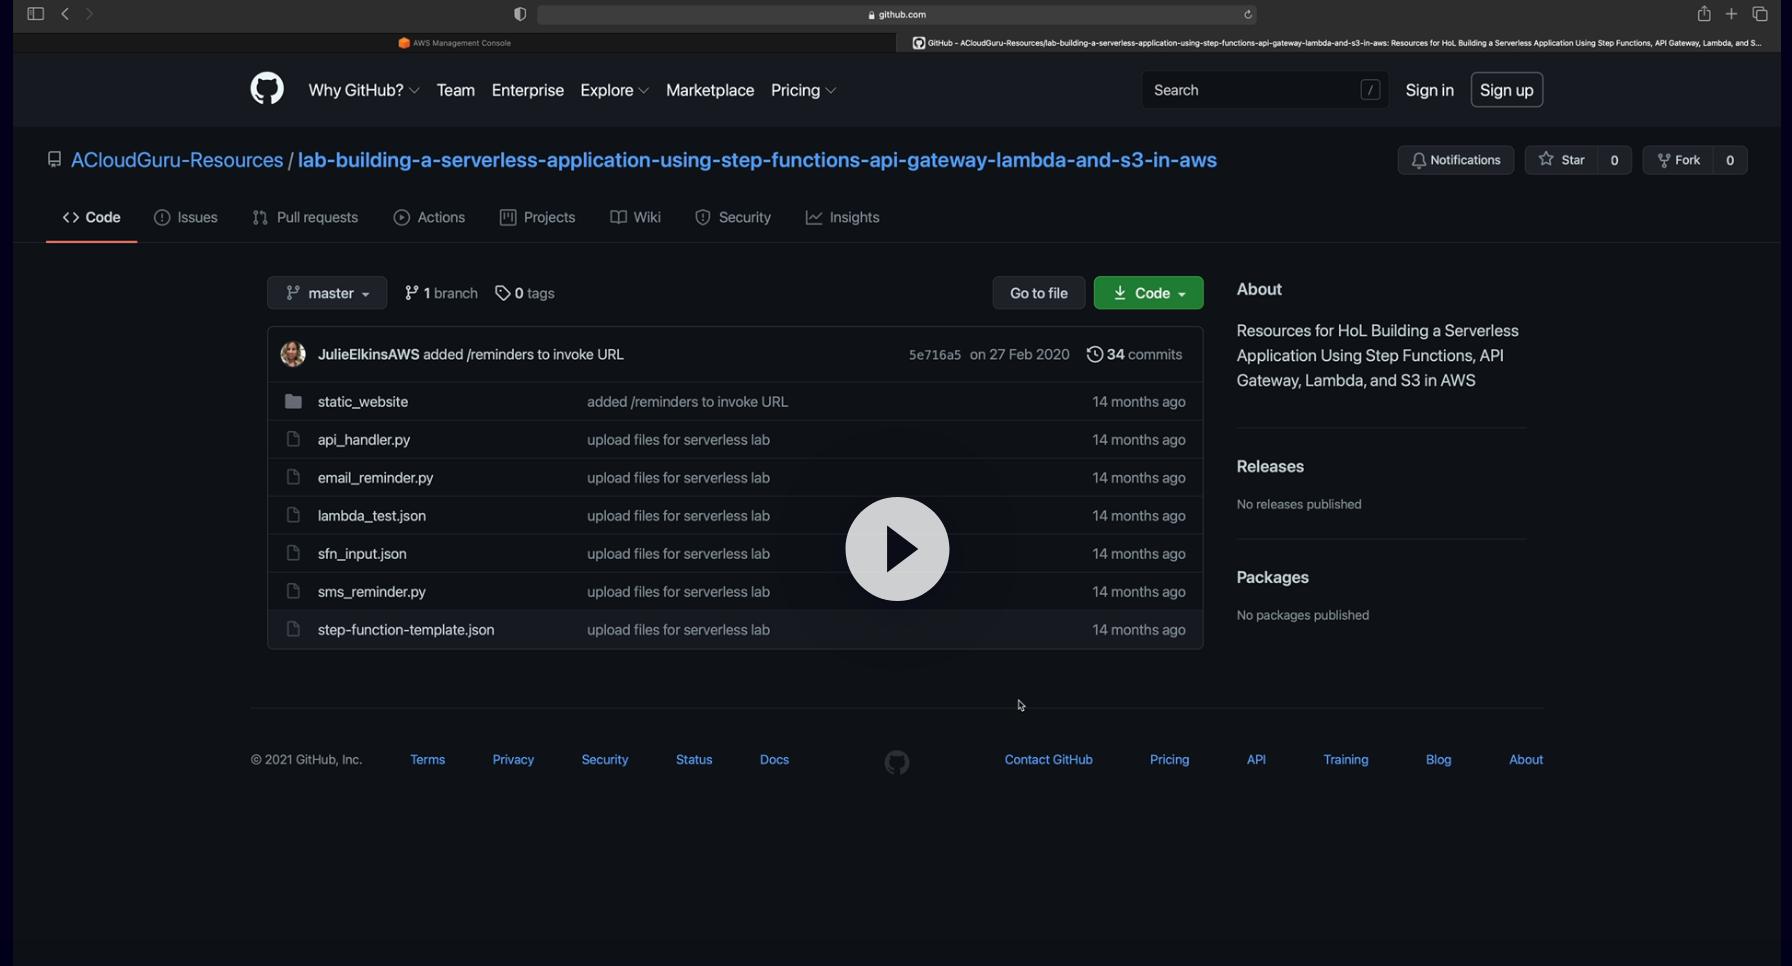Open the ACloudGuru-Resources organization link
The image size is (1792, 966).
177,160
